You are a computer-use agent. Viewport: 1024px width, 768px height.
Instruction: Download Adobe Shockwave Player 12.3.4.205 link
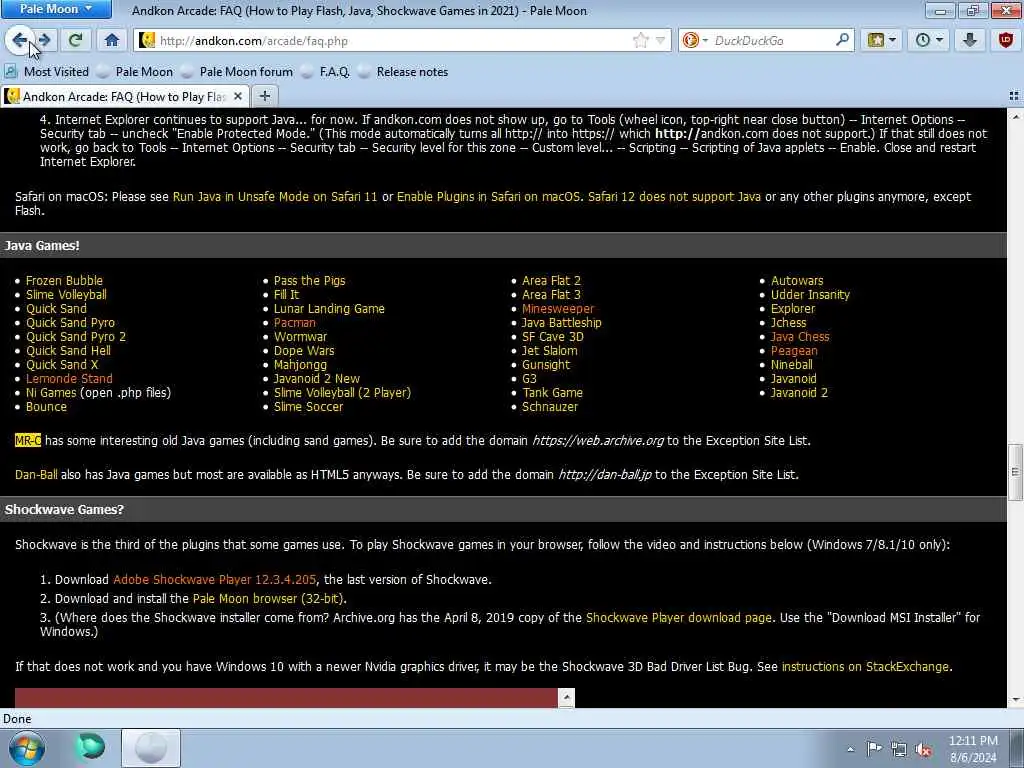tap(214, 579)
